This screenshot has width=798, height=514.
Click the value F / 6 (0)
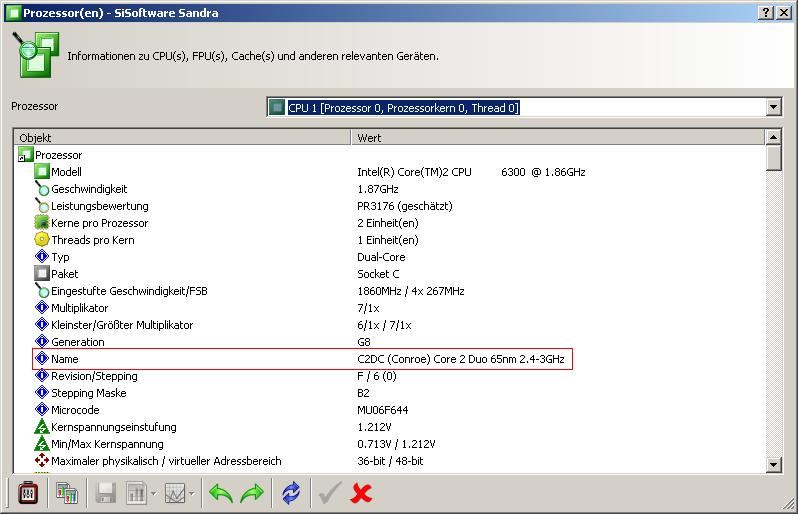[377, 376]
